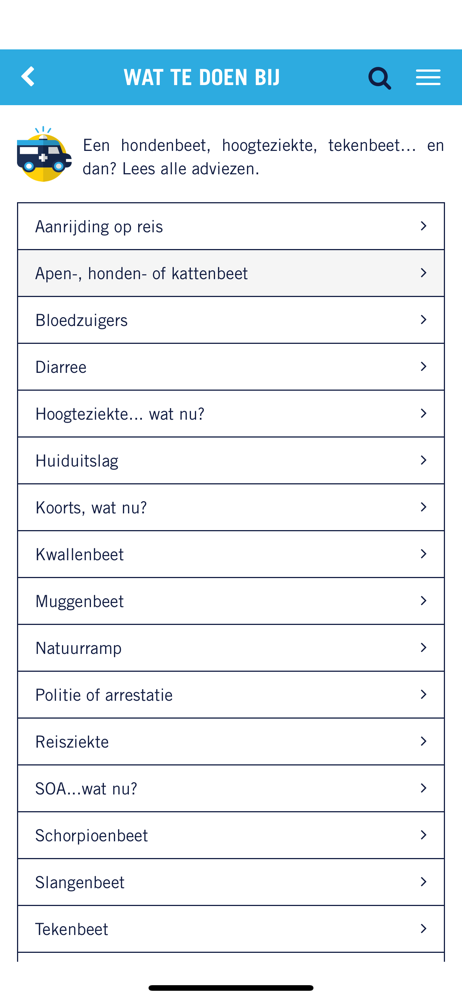Open the Natuurramp advice page
Viewport: 462px width, 1000px height.
231,648
